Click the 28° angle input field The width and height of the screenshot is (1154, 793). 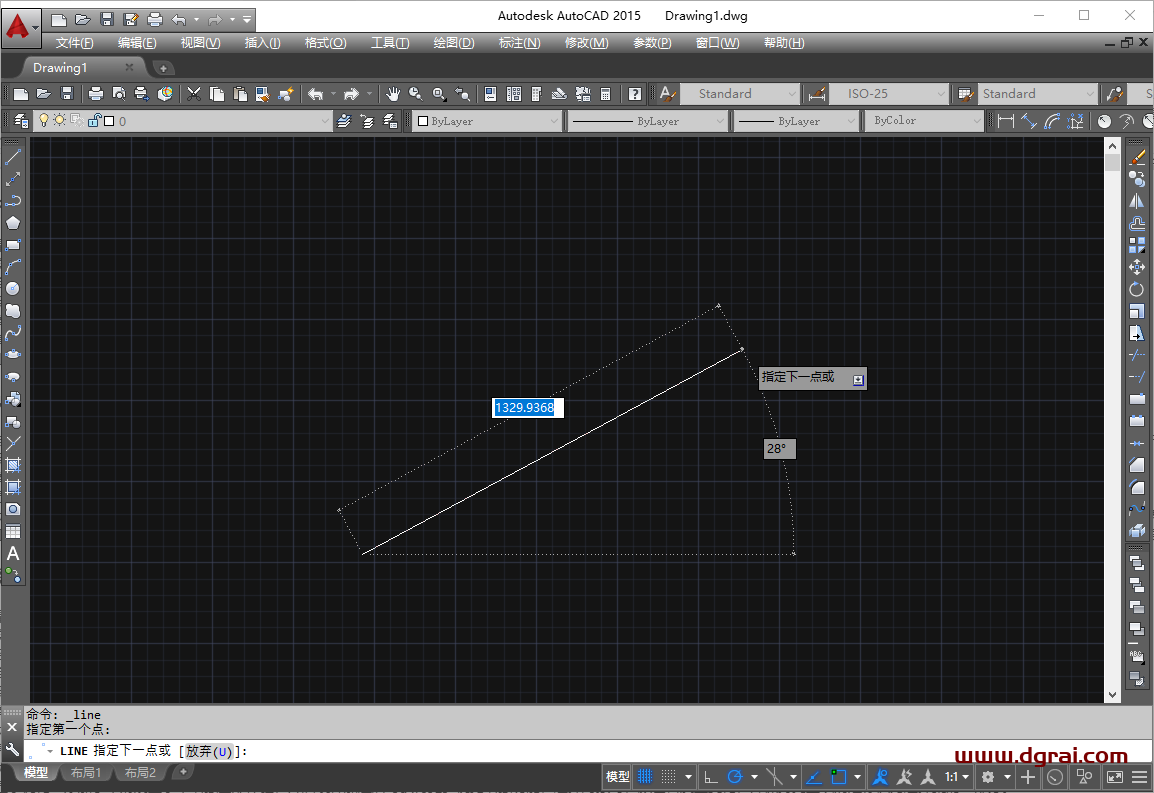point(779,448)
